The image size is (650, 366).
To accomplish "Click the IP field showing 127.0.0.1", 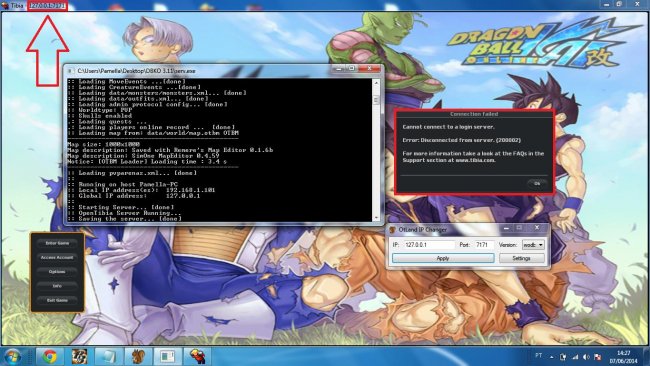I will pyautogui.click(x=429, y=245).
